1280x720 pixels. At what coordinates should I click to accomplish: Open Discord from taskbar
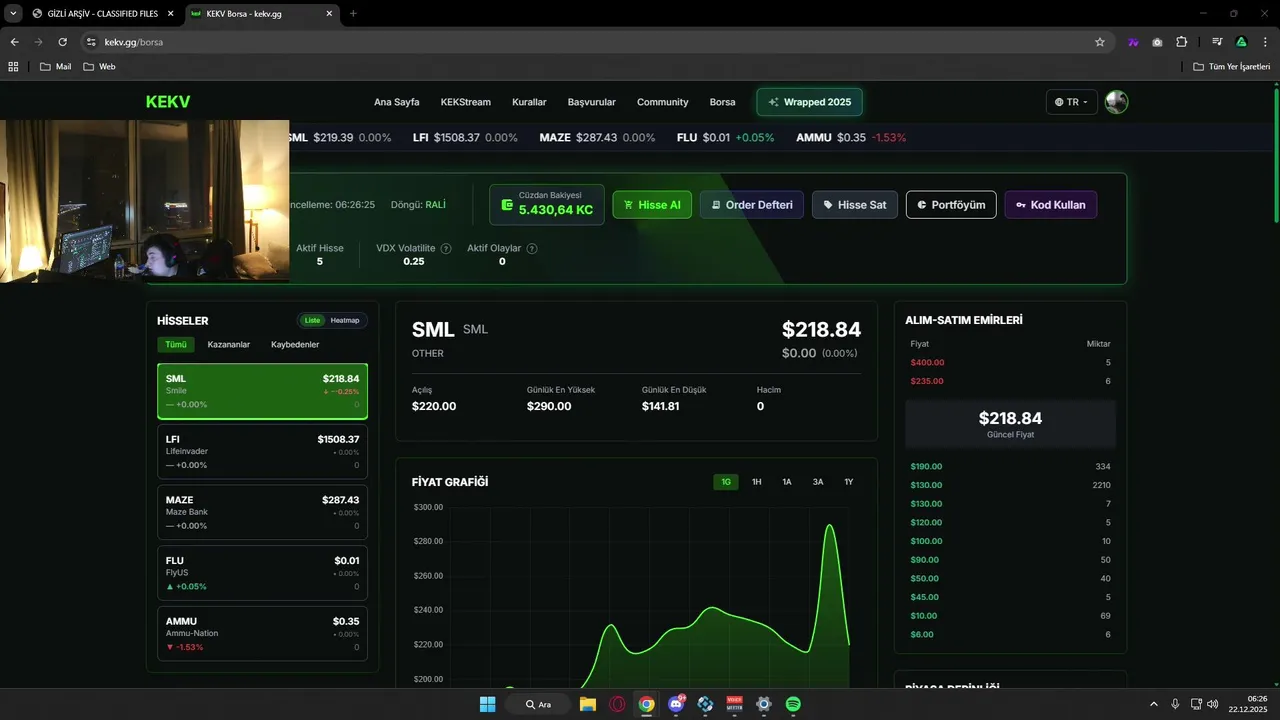pos(676,704)
